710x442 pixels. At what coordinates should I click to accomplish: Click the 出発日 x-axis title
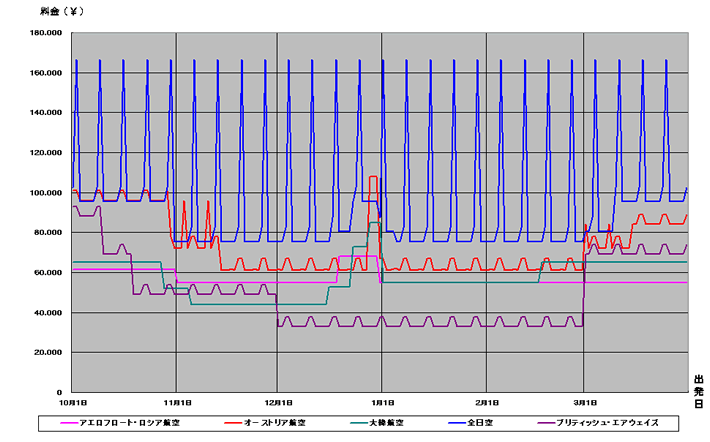[x=699, y=392]
